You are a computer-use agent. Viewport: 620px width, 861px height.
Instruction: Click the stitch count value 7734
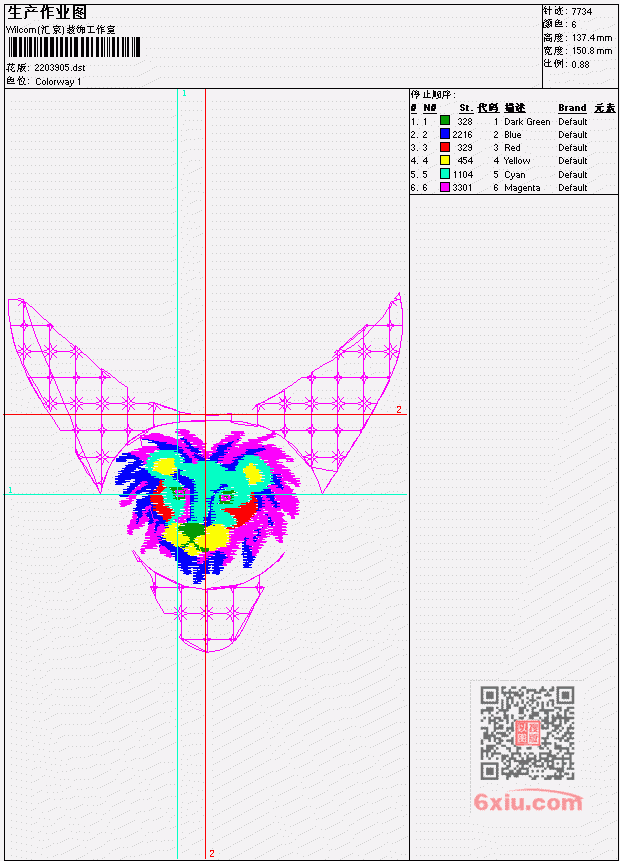click(582, 12)
